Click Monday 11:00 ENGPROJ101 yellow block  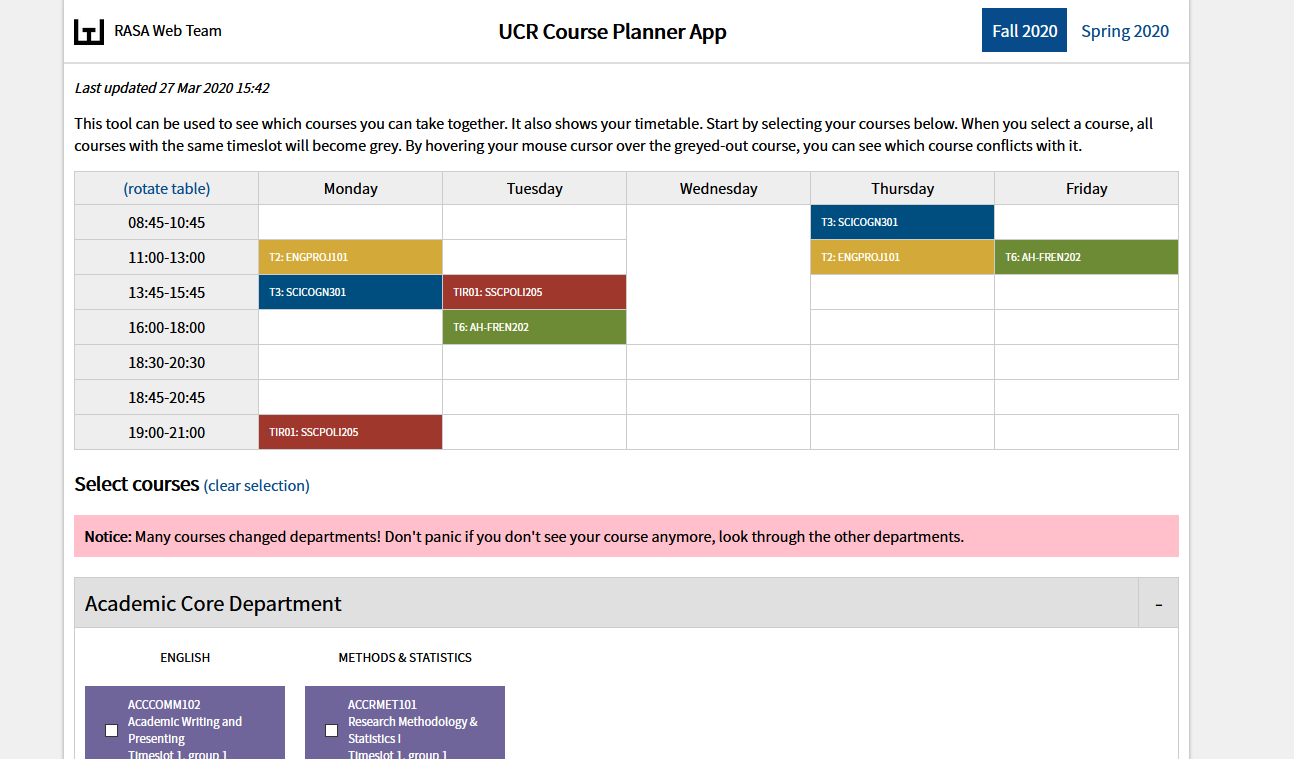coord(350,257)
